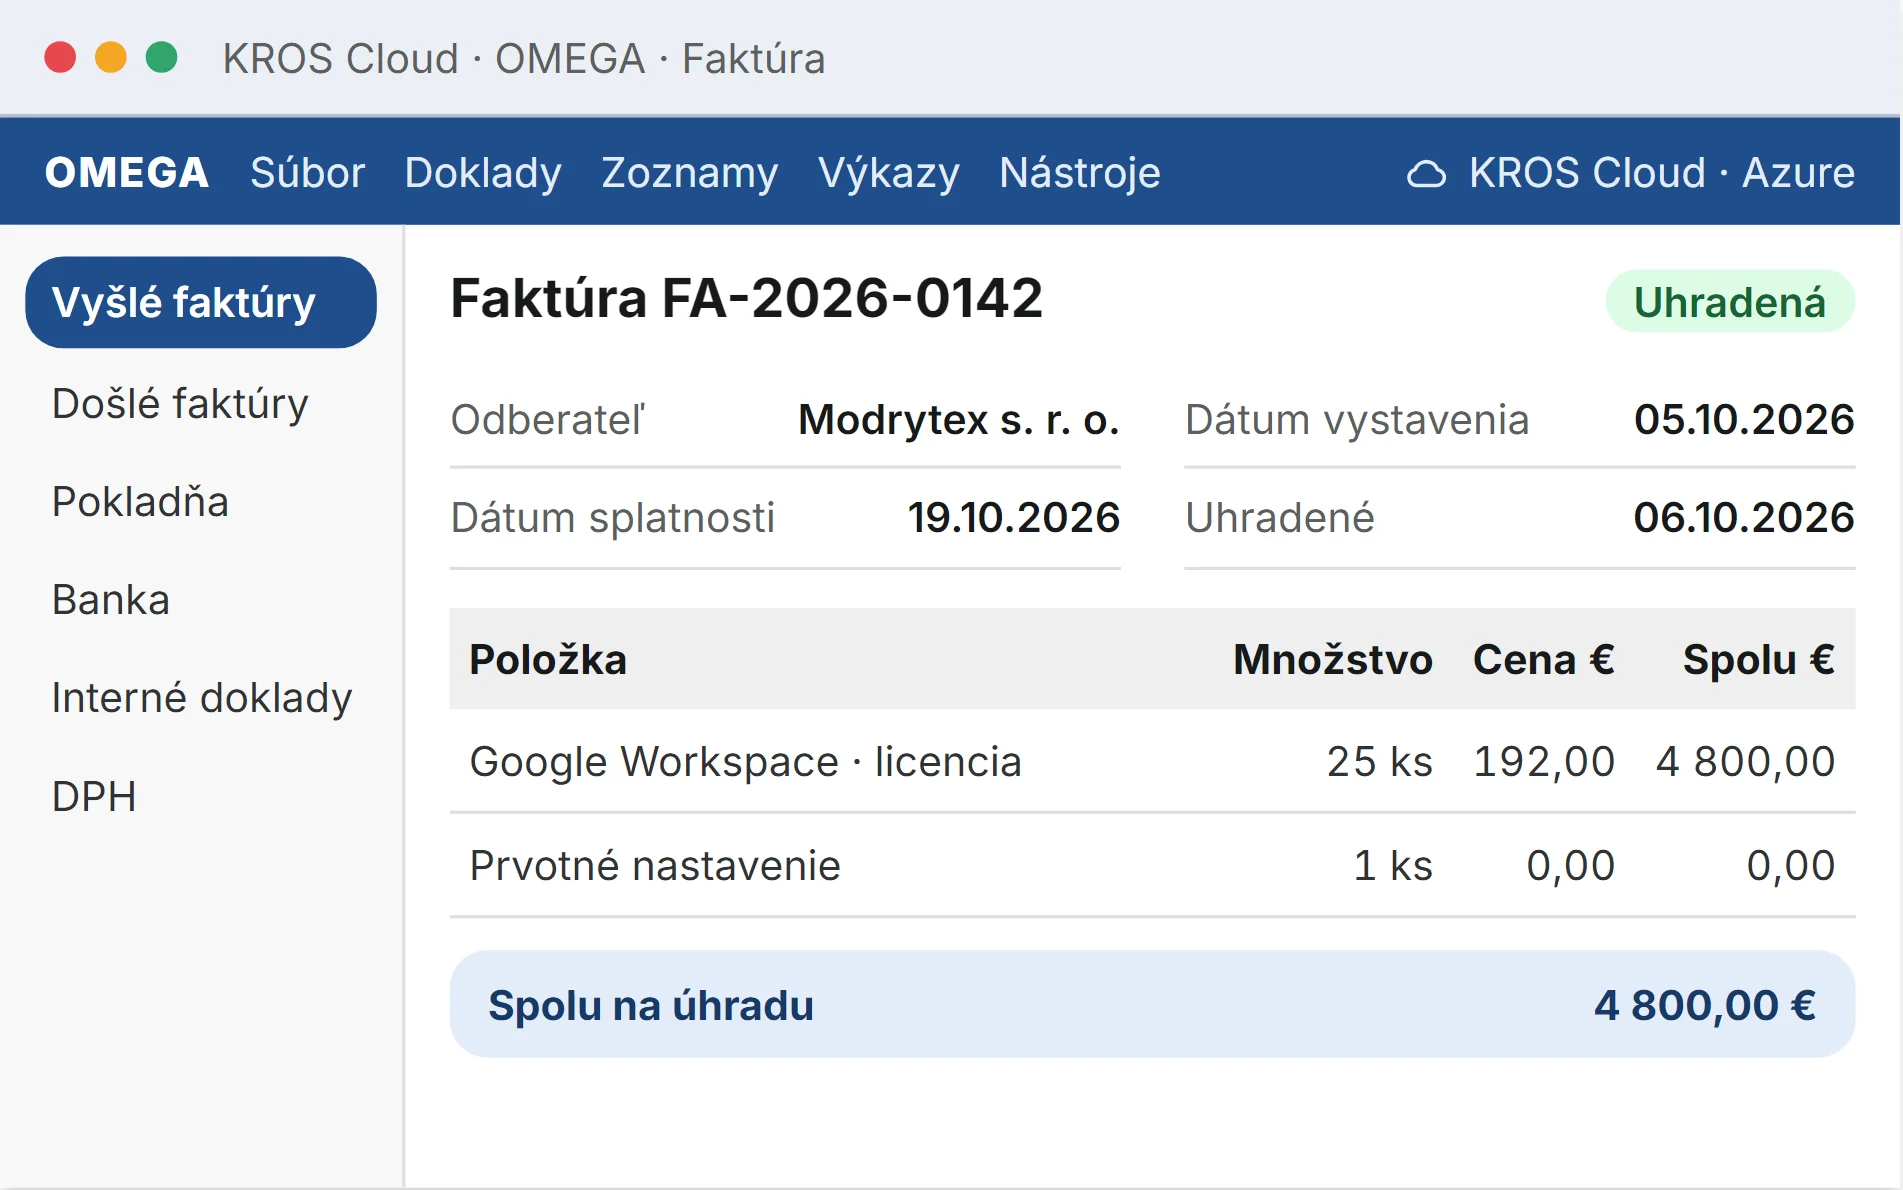This screenshot has width=1903, height=1190.
Task: Select the Google Workspace · licencia row item
Action: point(745,762)
